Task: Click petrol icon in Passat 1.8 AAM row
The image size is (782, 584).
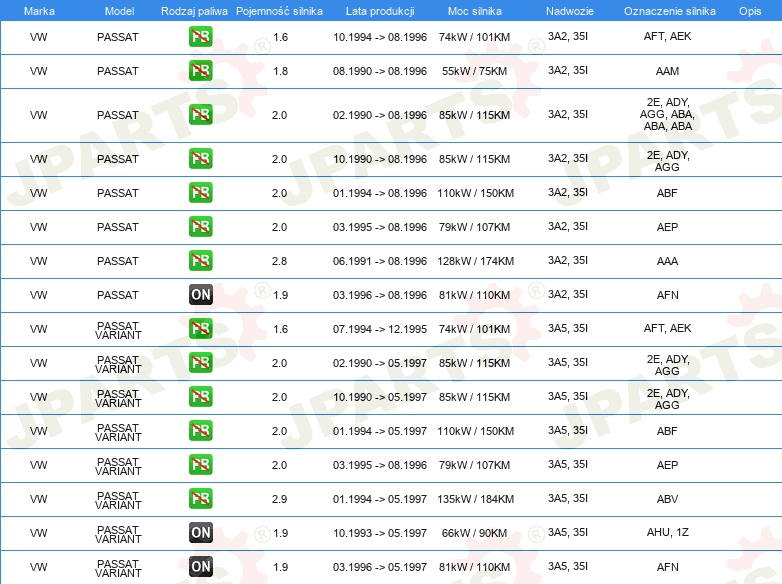Action: pos(200,71)
